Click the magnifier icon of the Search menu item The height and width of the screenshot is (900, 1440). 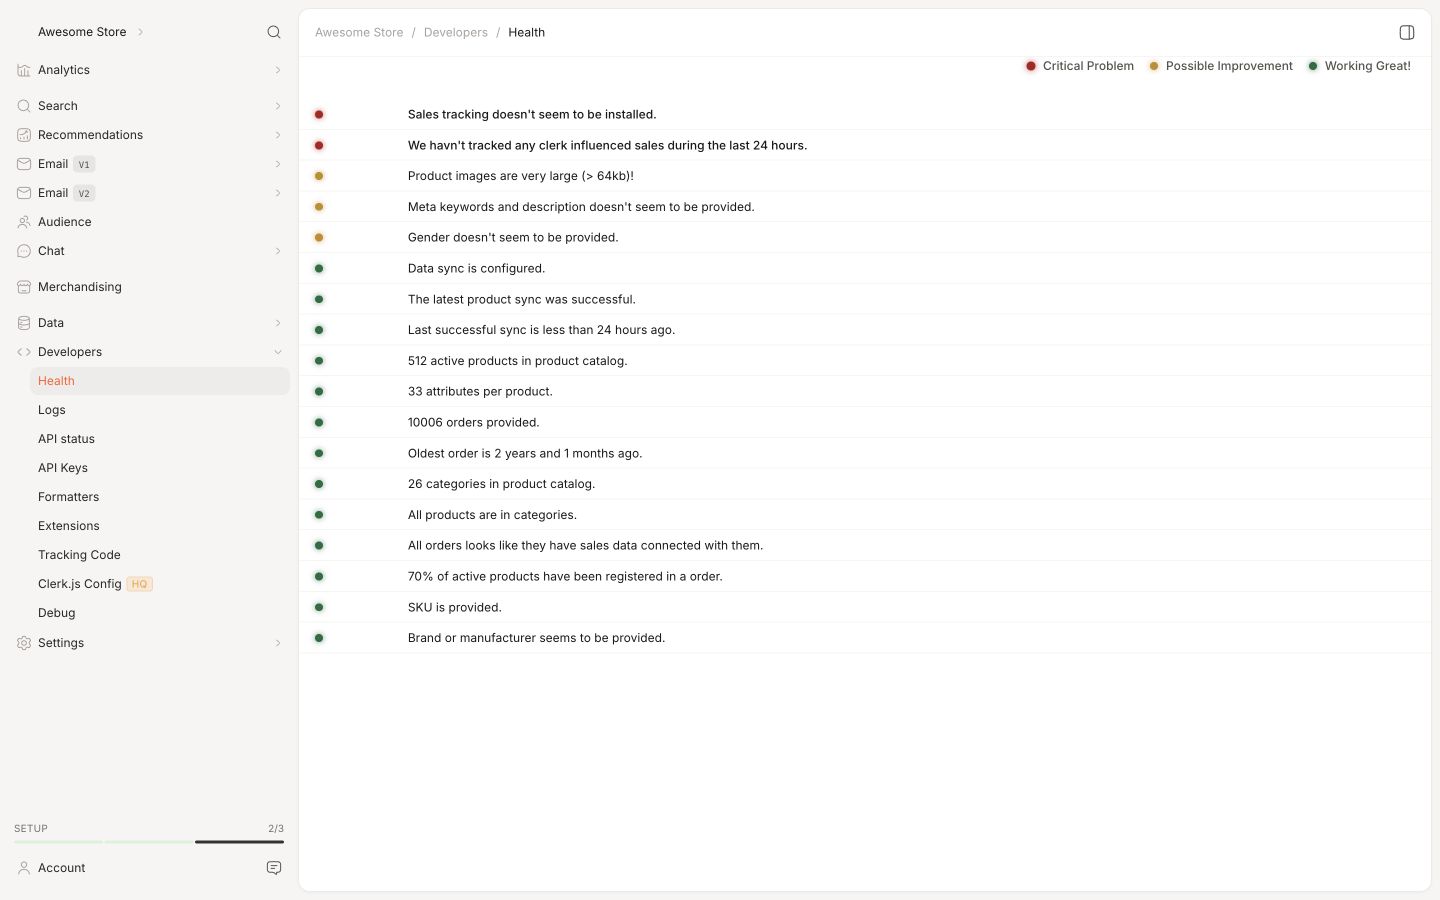point(24,106)
